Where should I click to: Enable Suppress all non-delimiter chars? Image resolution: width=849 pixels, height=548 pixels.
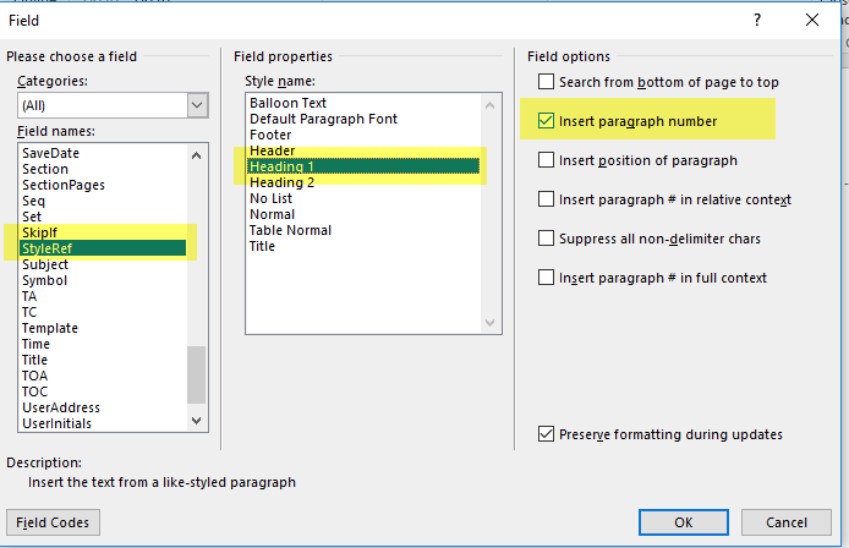click(x=546, y=238)
